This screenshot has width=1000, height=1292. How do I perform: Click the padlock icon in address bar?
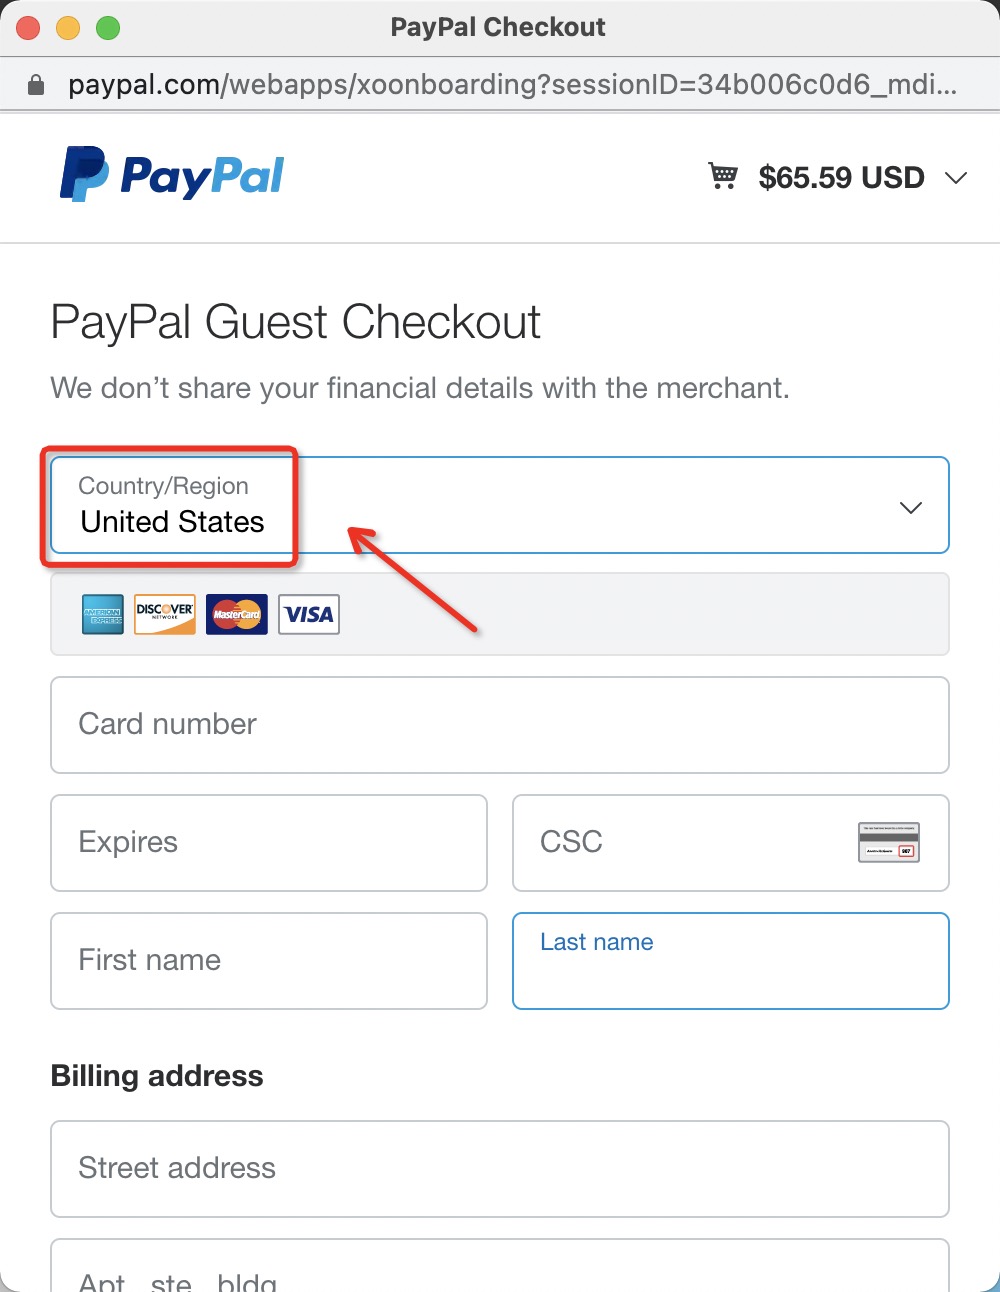tap(36, 84)
